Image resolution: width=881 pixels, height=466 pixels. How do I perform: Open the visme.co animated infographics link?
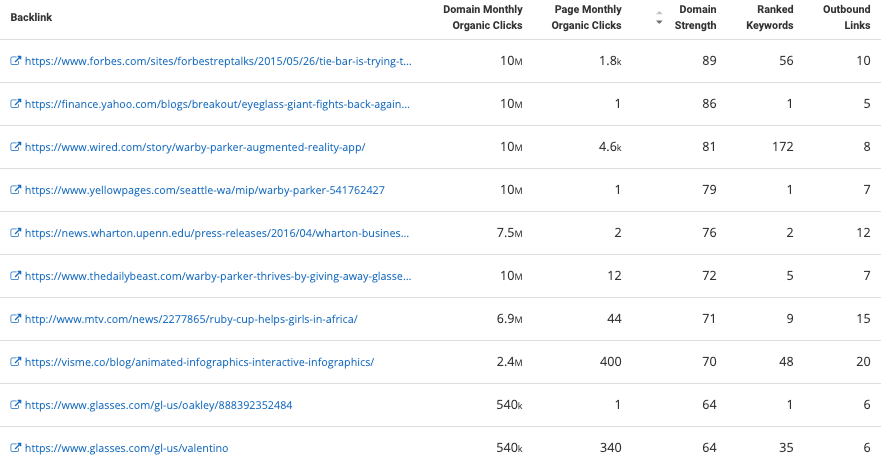point(199,363)
